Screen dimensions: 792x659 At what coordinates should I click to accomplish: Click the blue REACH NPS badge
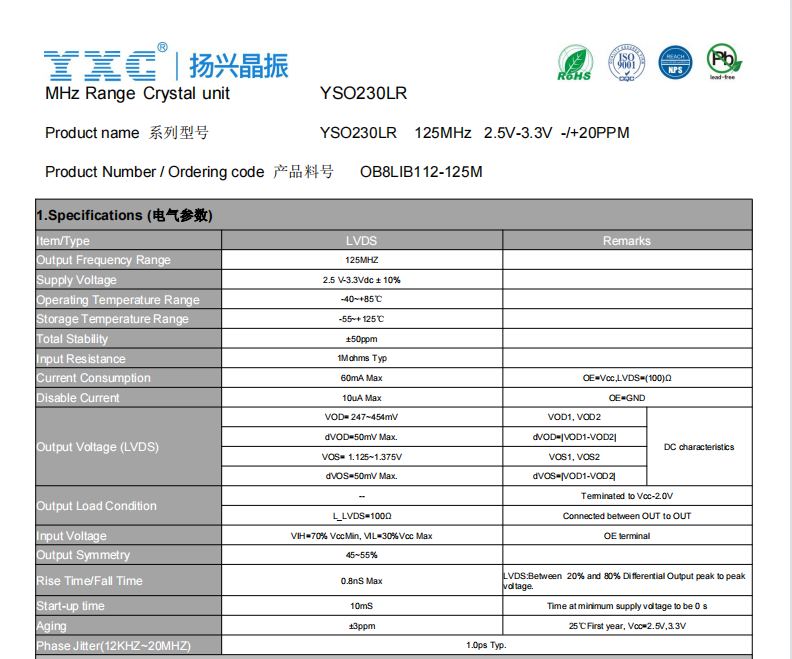674,62
